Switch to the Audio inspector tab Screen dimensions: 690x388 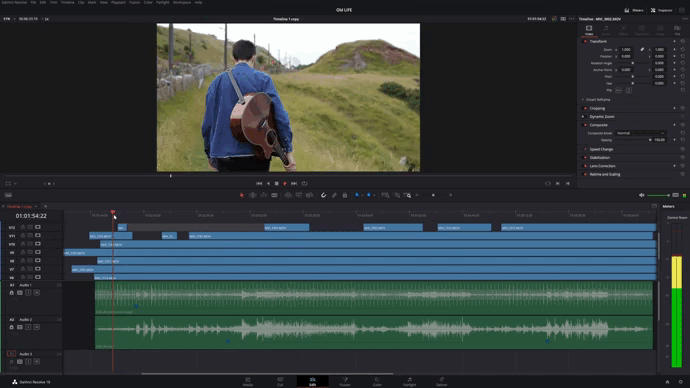[x=606, y=30]
